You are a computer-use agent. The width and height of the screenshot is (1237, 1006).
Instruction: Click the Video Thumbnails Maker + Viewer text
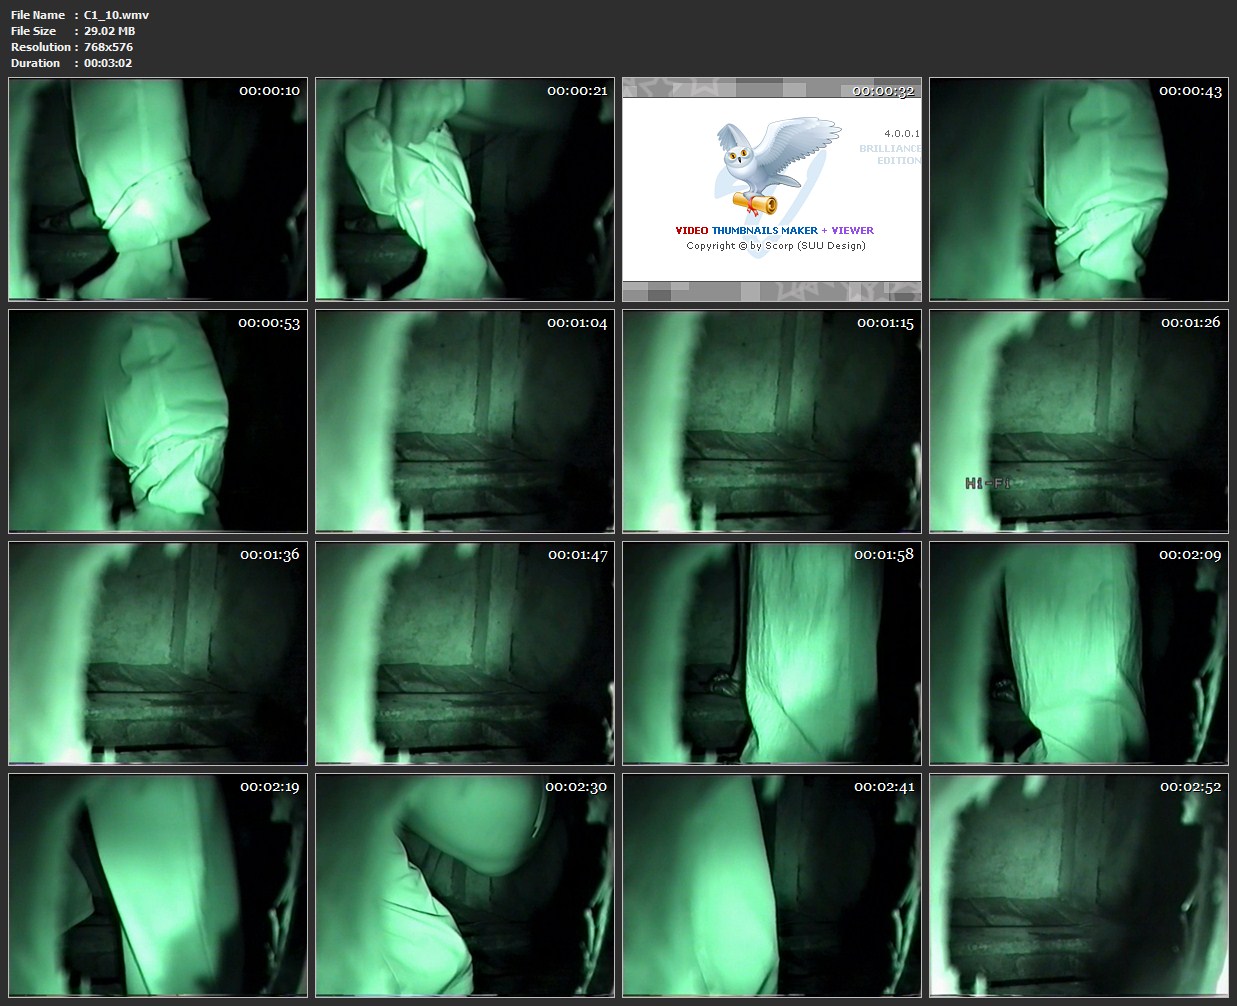(774, 230)
